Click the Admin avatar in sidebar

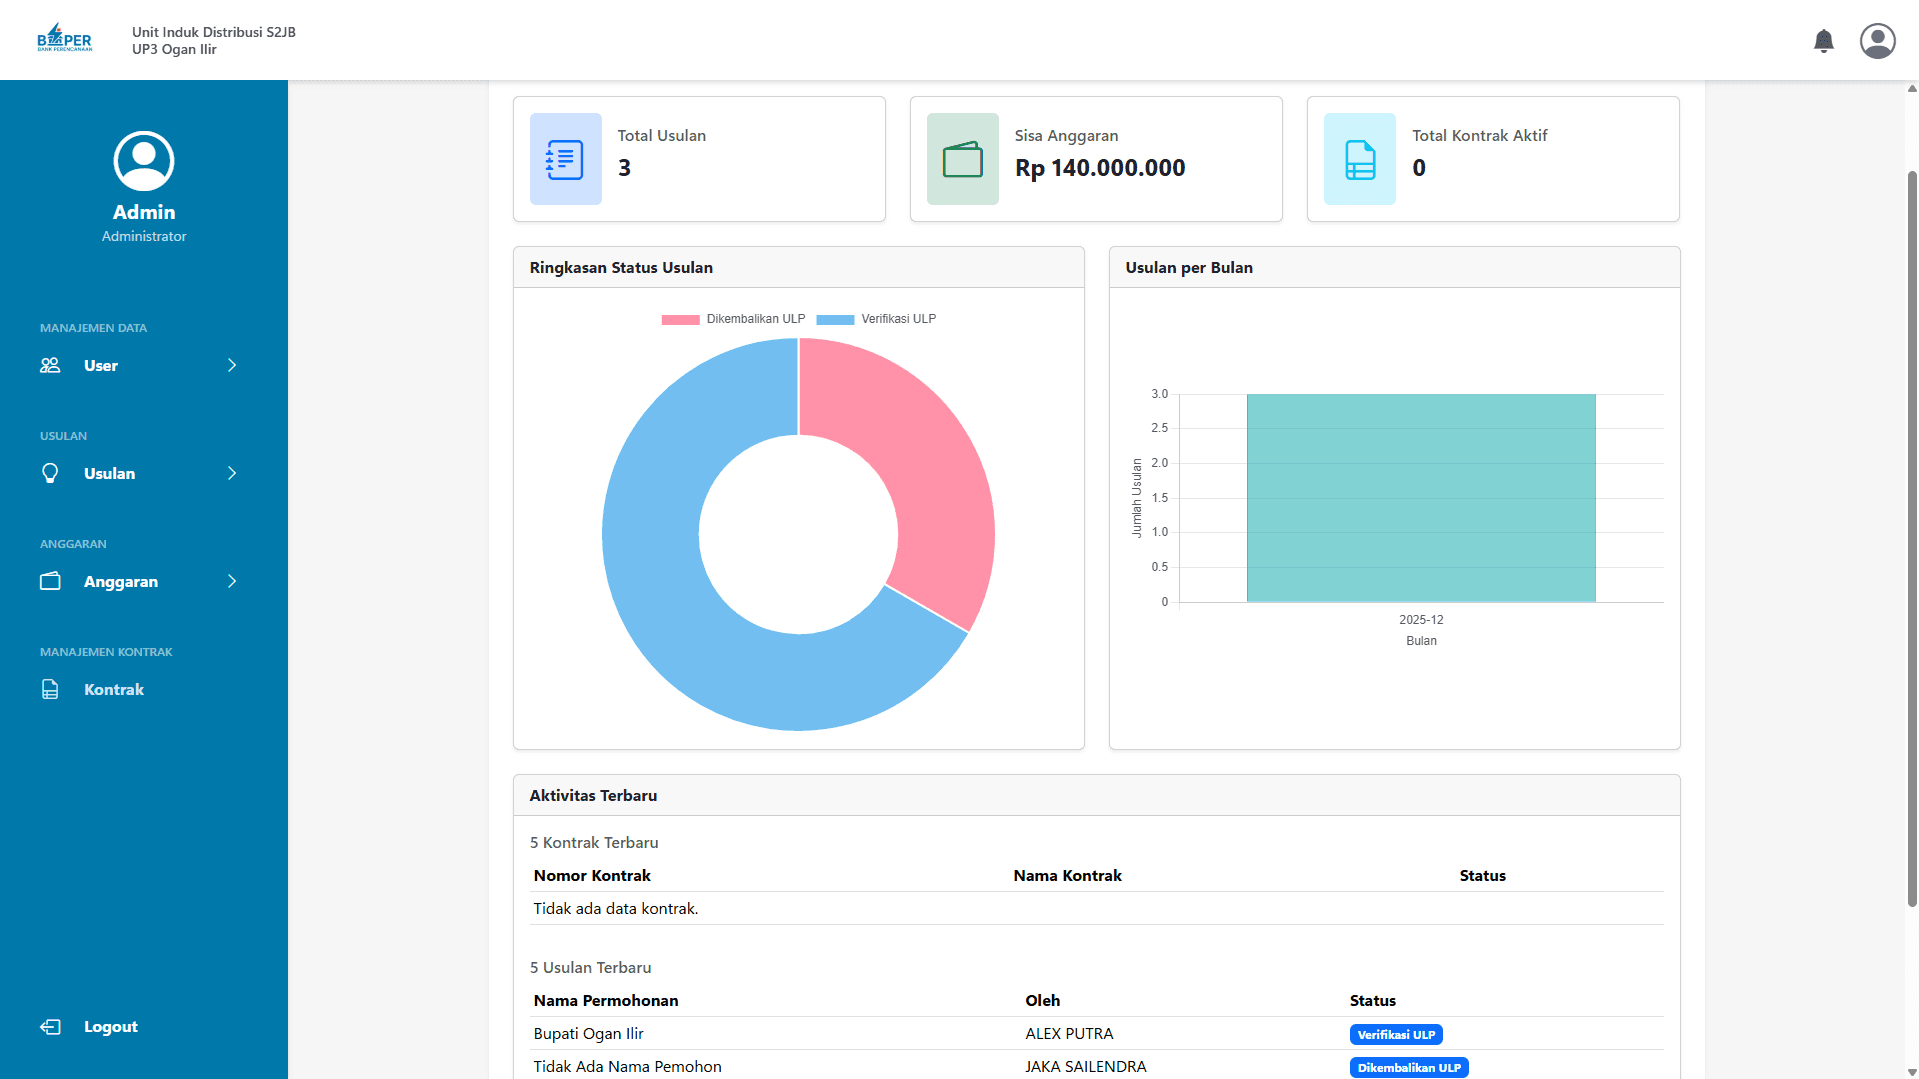coord(144,161)
